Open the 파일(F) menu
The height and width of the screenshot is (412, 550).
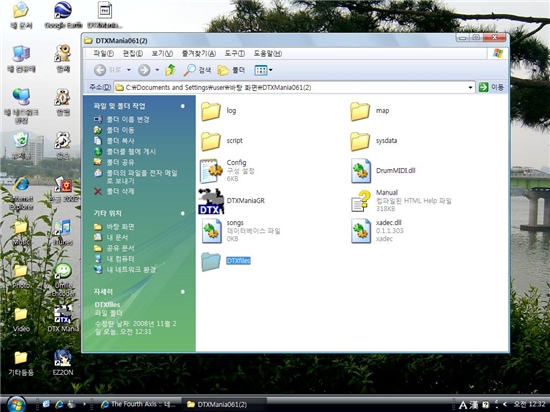coord(103,54)
